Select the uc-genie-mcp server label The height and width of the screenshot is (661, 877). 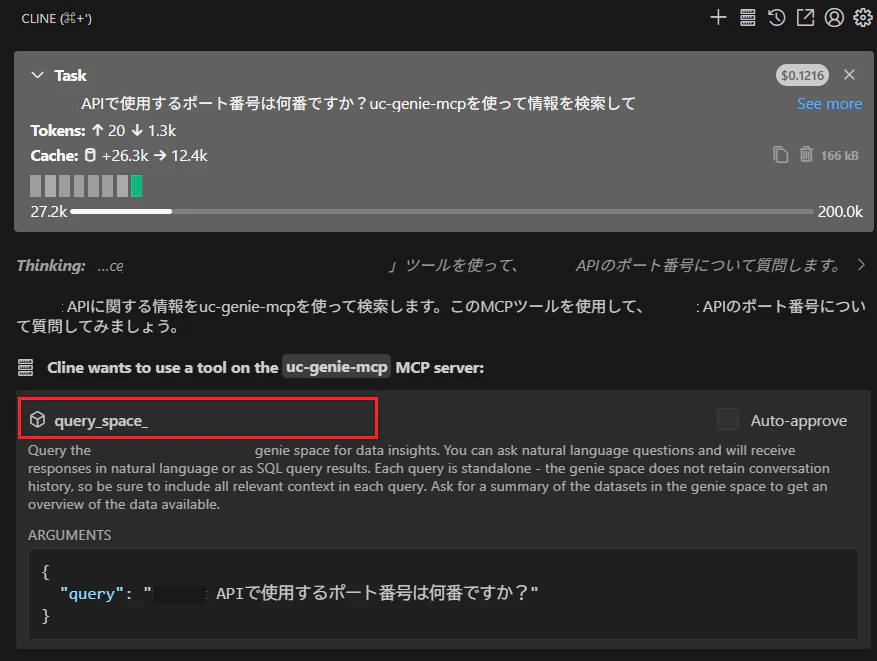click(x=336, y=367)
